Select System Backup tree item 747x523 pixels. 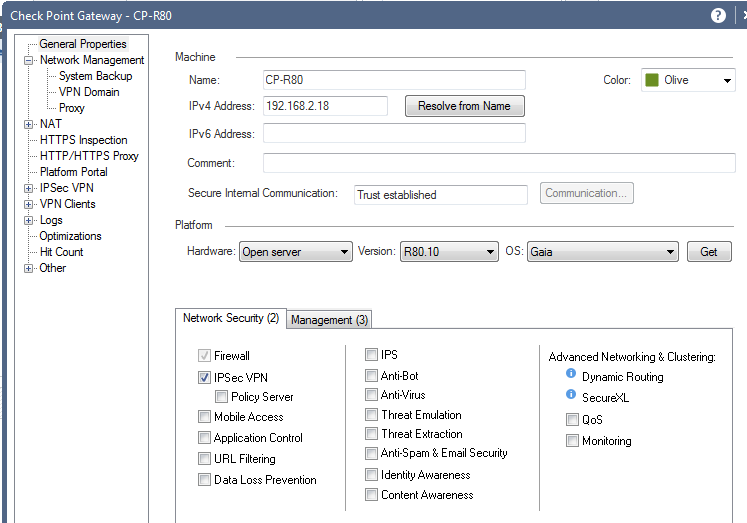(95, 76)
